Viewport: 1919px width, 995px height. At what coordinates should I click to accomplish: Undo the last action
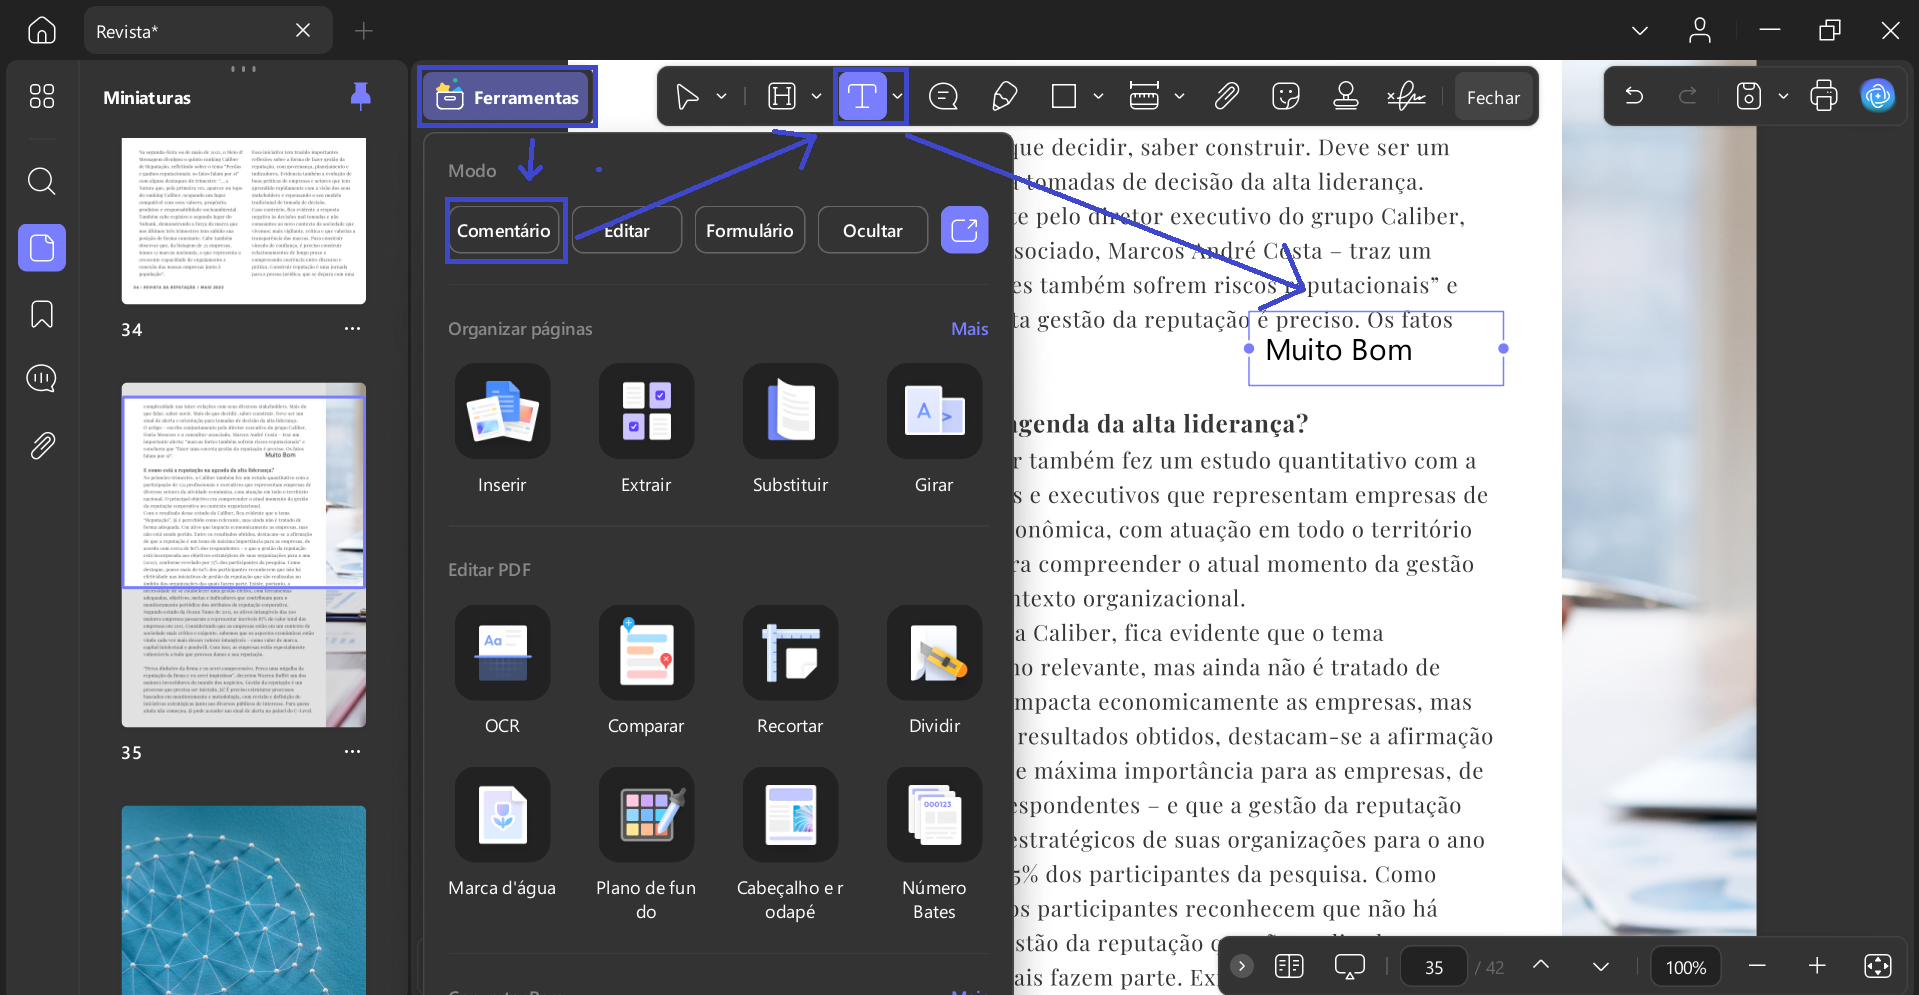[1634, 97]
